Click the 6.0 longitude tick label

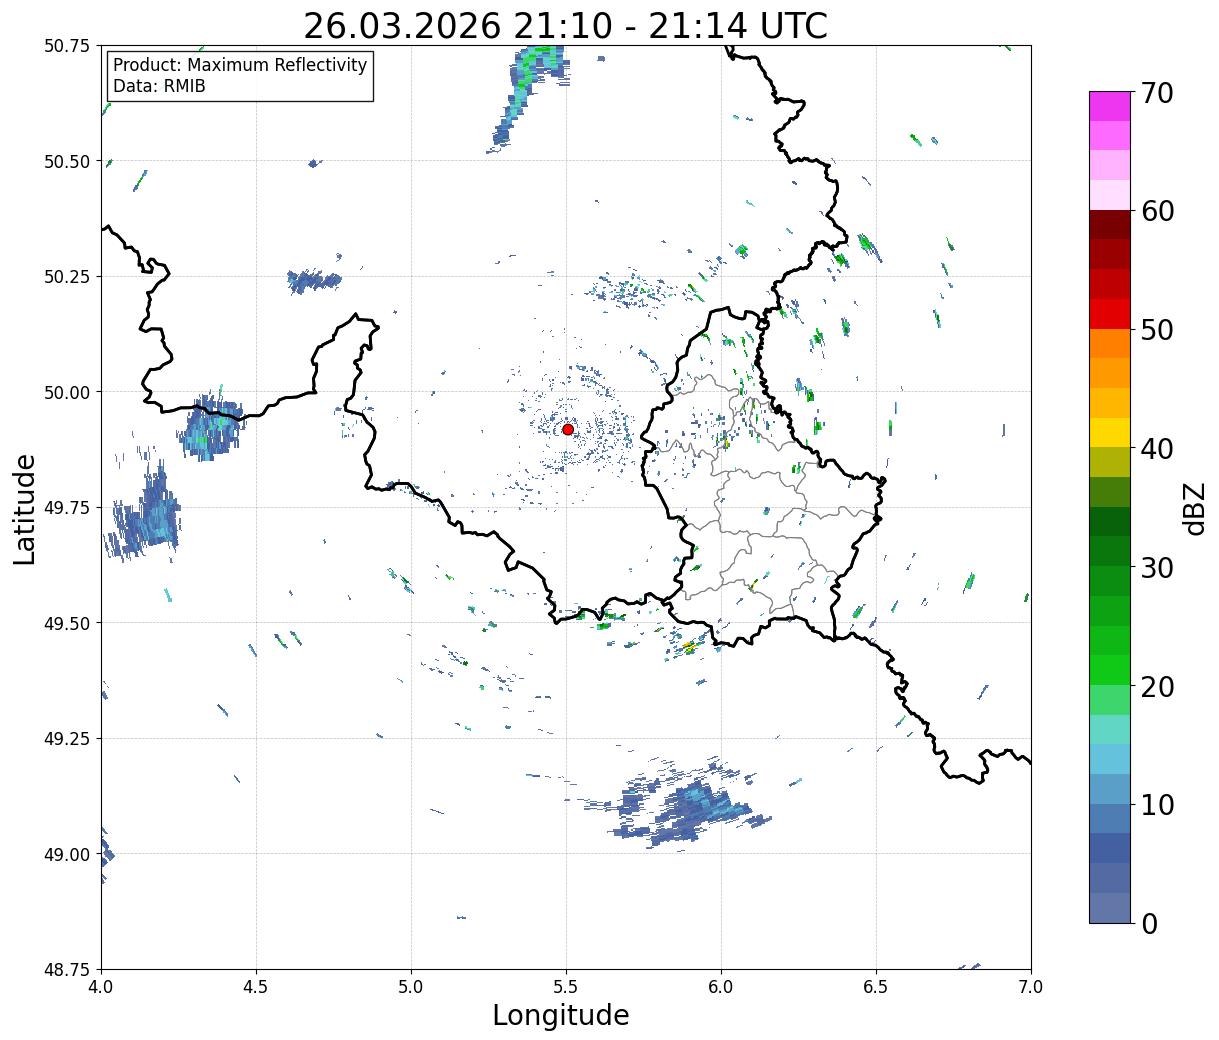(721, 986)
